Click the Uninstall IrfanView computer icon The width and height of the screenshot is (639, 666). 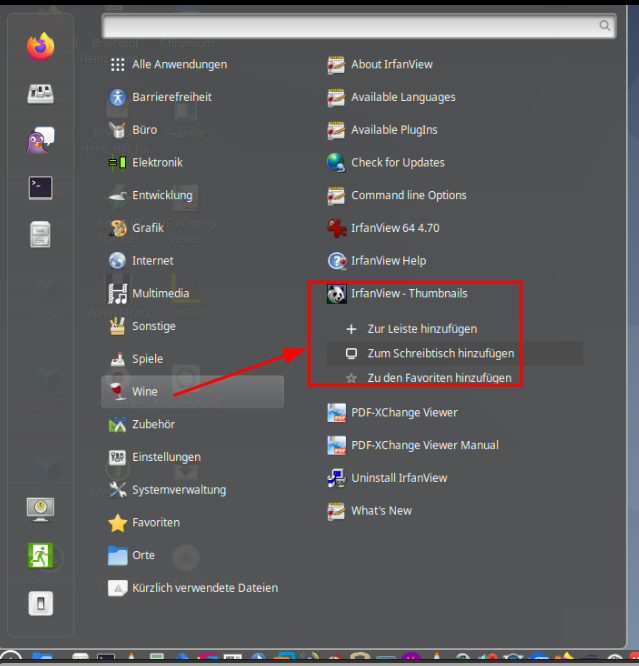[x=336, y=478]
